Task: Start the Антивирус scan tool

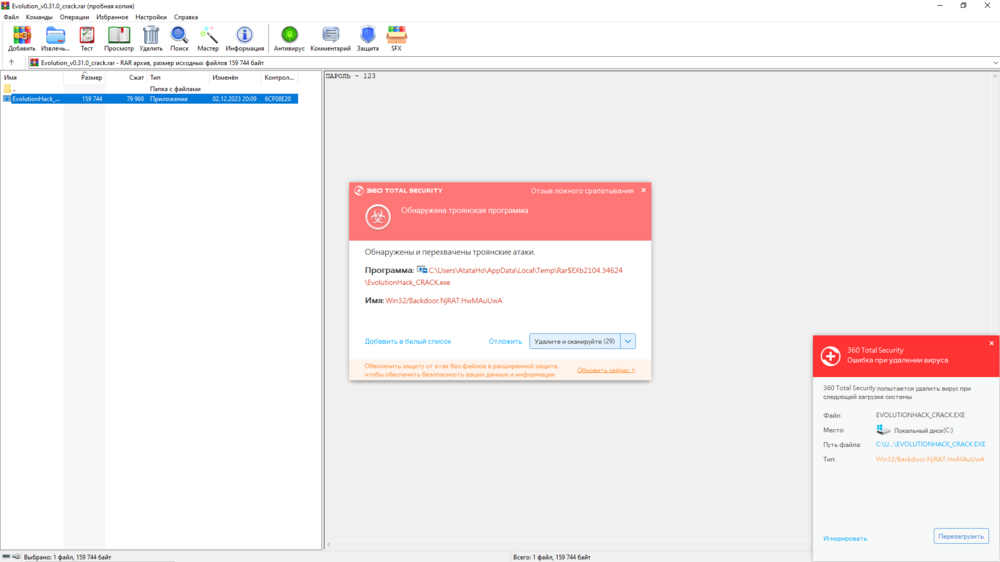Action: pyautogui.click(x=290, y=38)
